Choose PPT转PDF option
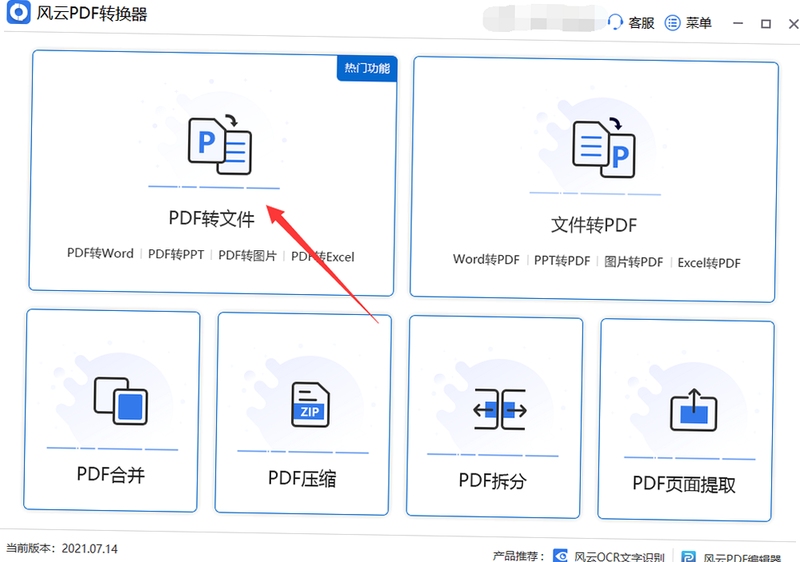Viewport: 800px width, 562px height. [x=562, y=261]
